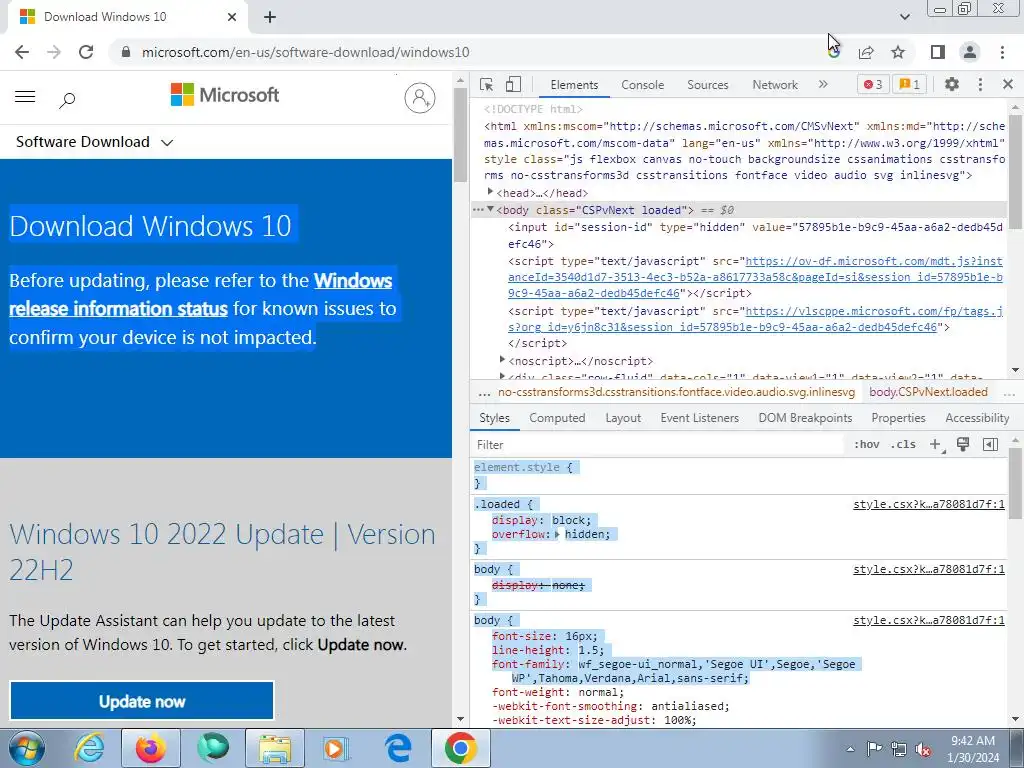1024x768 pixels.
Task: Click the Microsoft page search magnifier
Action: 67,100
